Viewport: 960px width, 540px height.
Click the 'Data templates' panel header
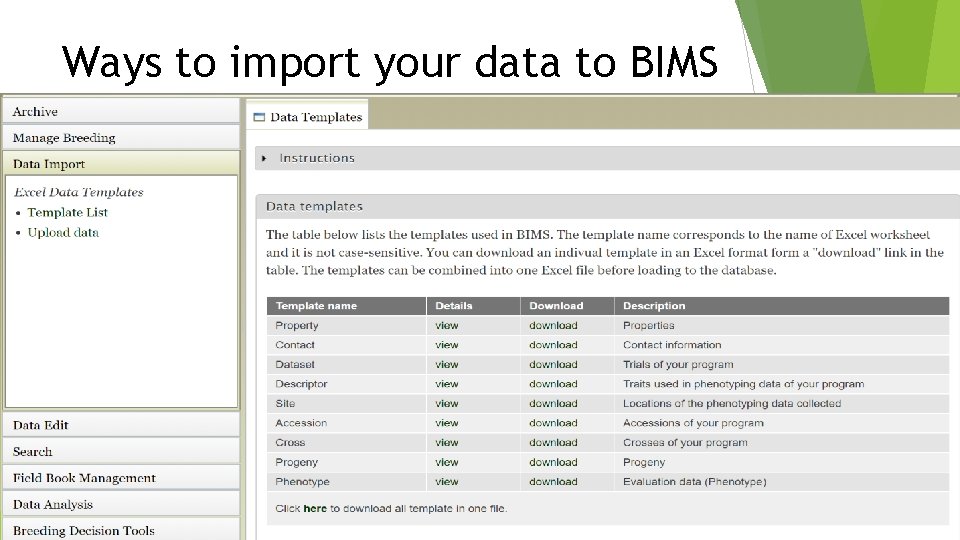tap(607, 206)
